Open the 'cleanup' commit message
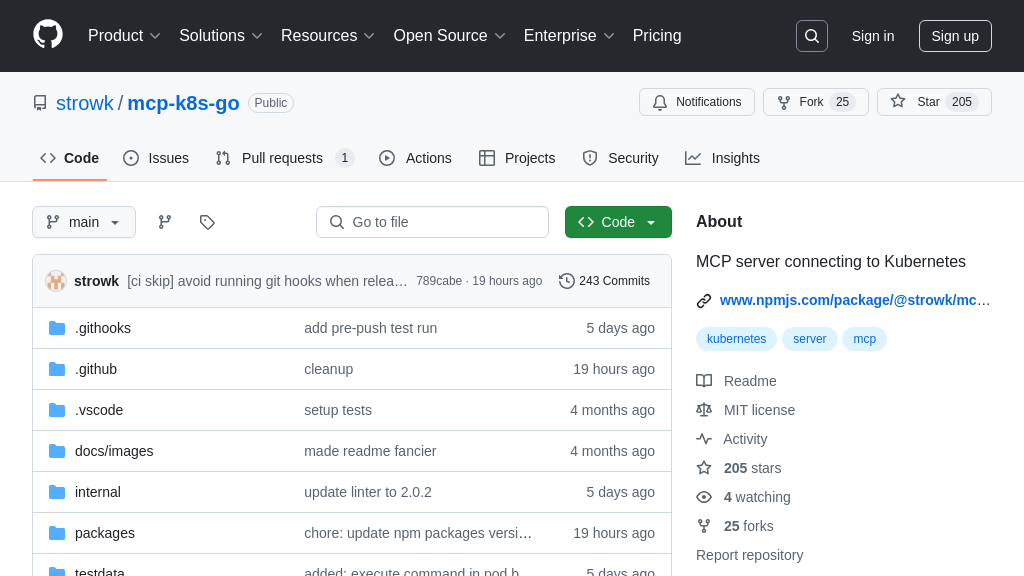This screenshot has height=576, width=1024. [328, 369]
